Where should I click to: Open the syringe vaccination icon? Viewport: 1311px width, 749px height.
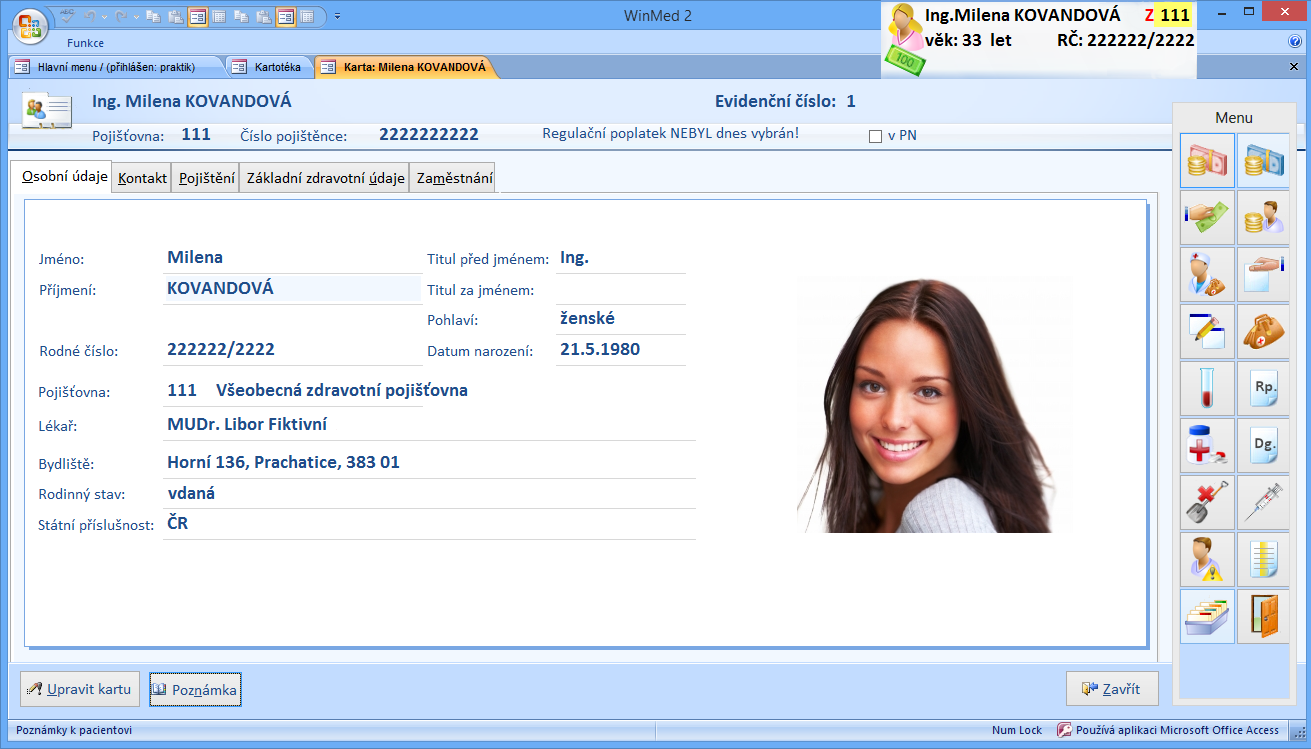coord(1263,502)
